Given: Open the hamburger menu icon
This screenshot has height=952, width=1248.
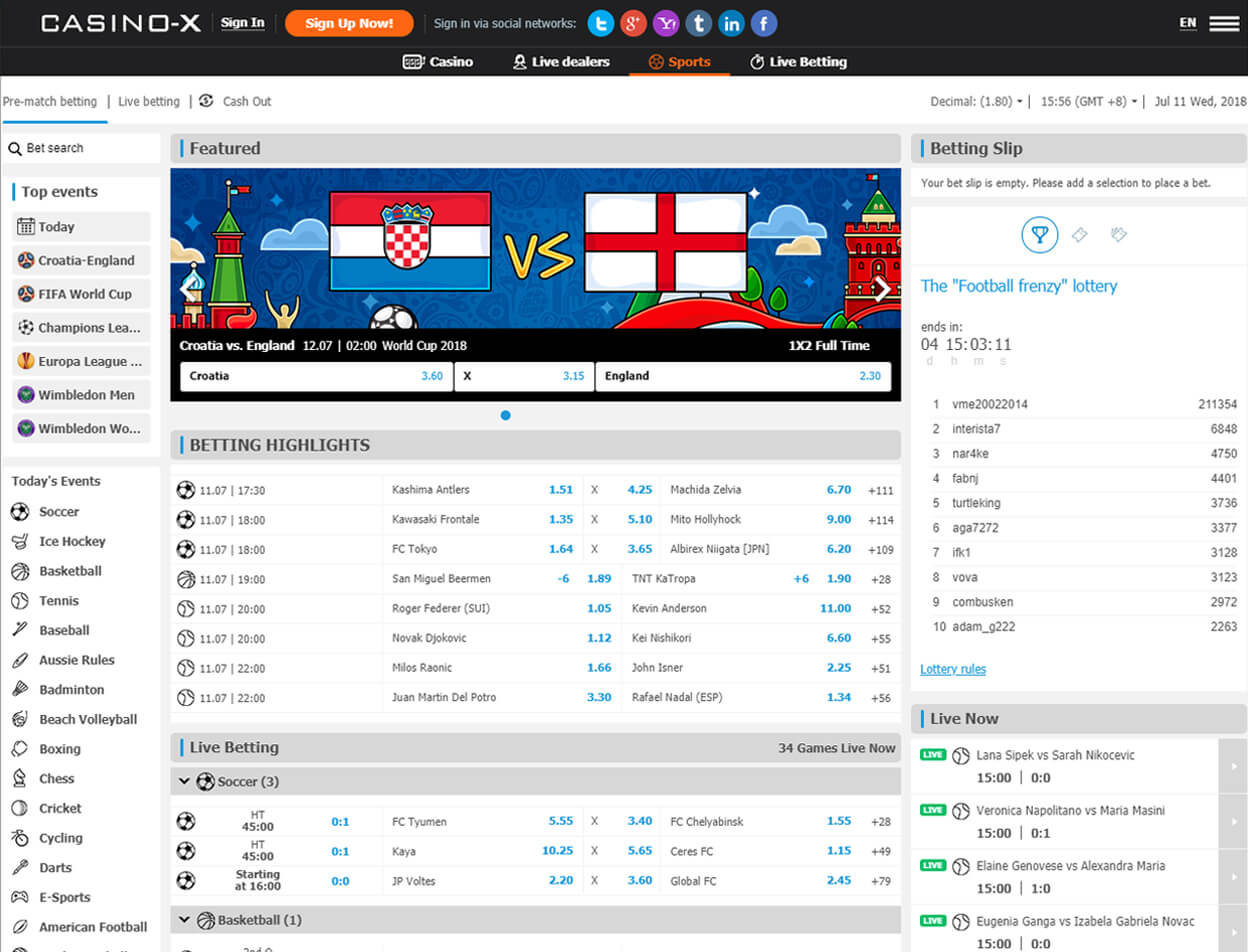Looking at the screenshot, I should tap(1224, 23).
